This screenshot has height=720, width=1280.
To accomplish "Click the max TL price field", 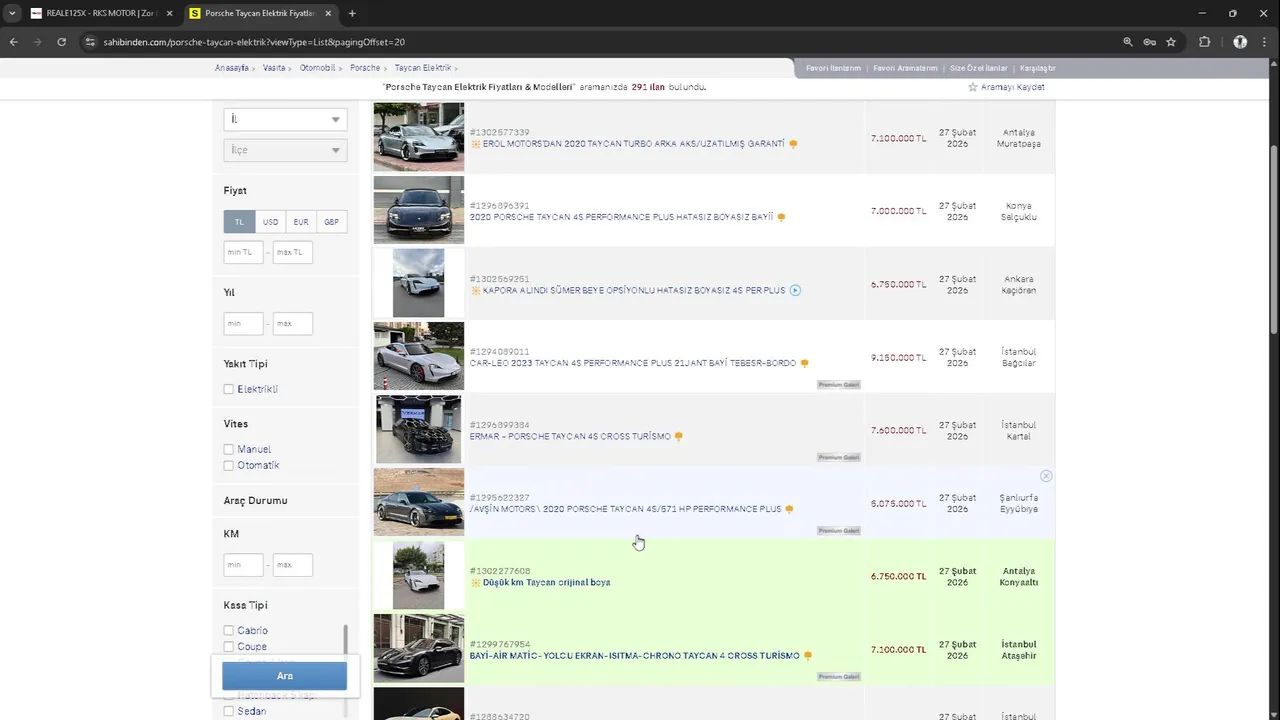I will coord(292,252).
